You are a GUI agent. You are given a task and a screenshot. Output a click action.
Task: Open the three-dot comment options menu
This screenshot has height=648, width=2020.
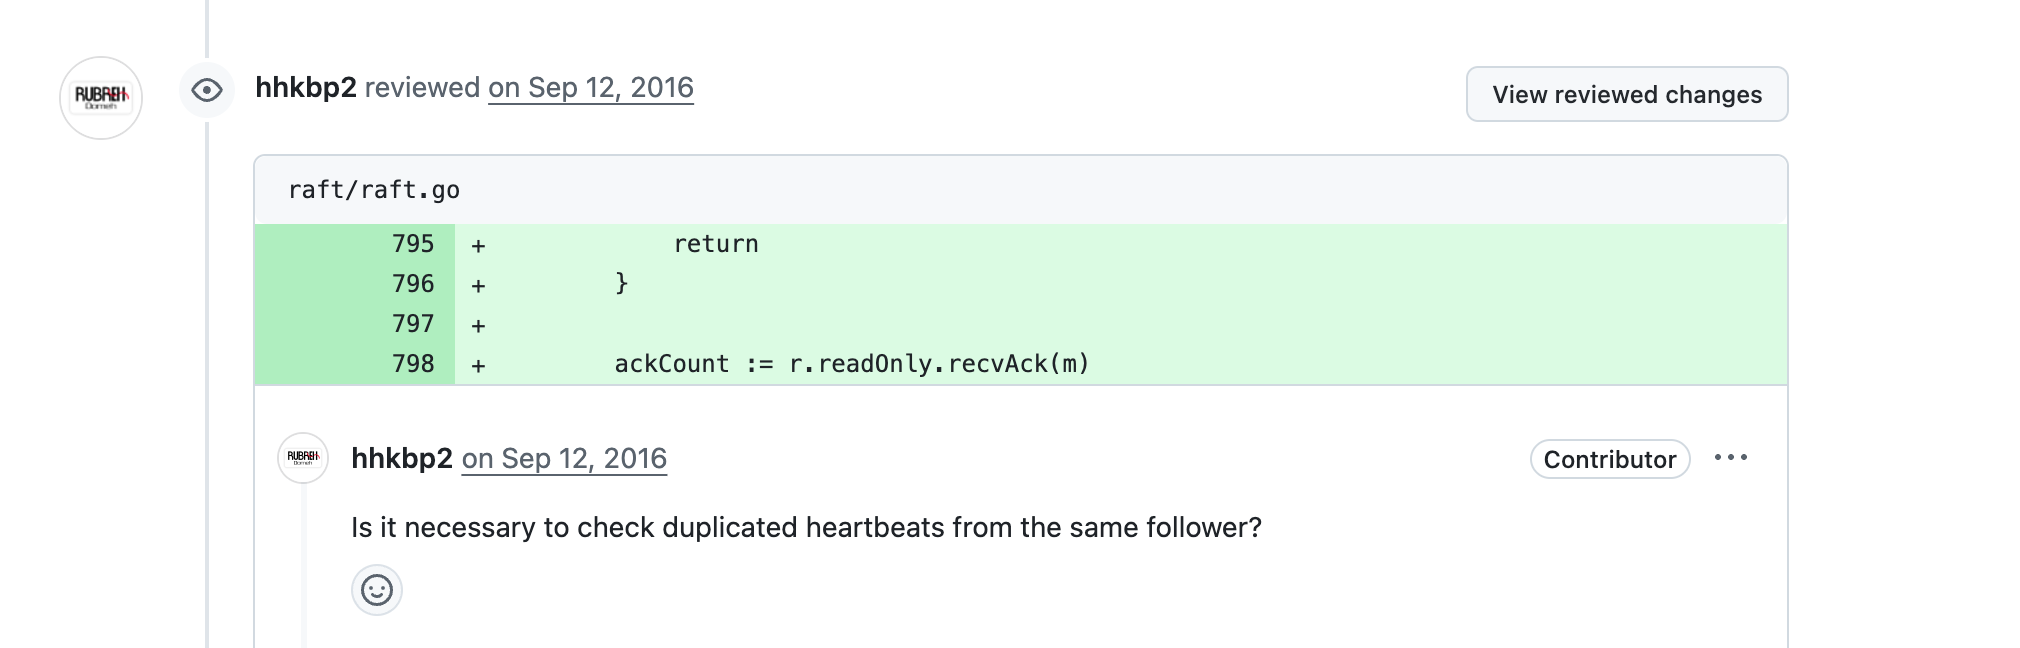point(1731,458)
